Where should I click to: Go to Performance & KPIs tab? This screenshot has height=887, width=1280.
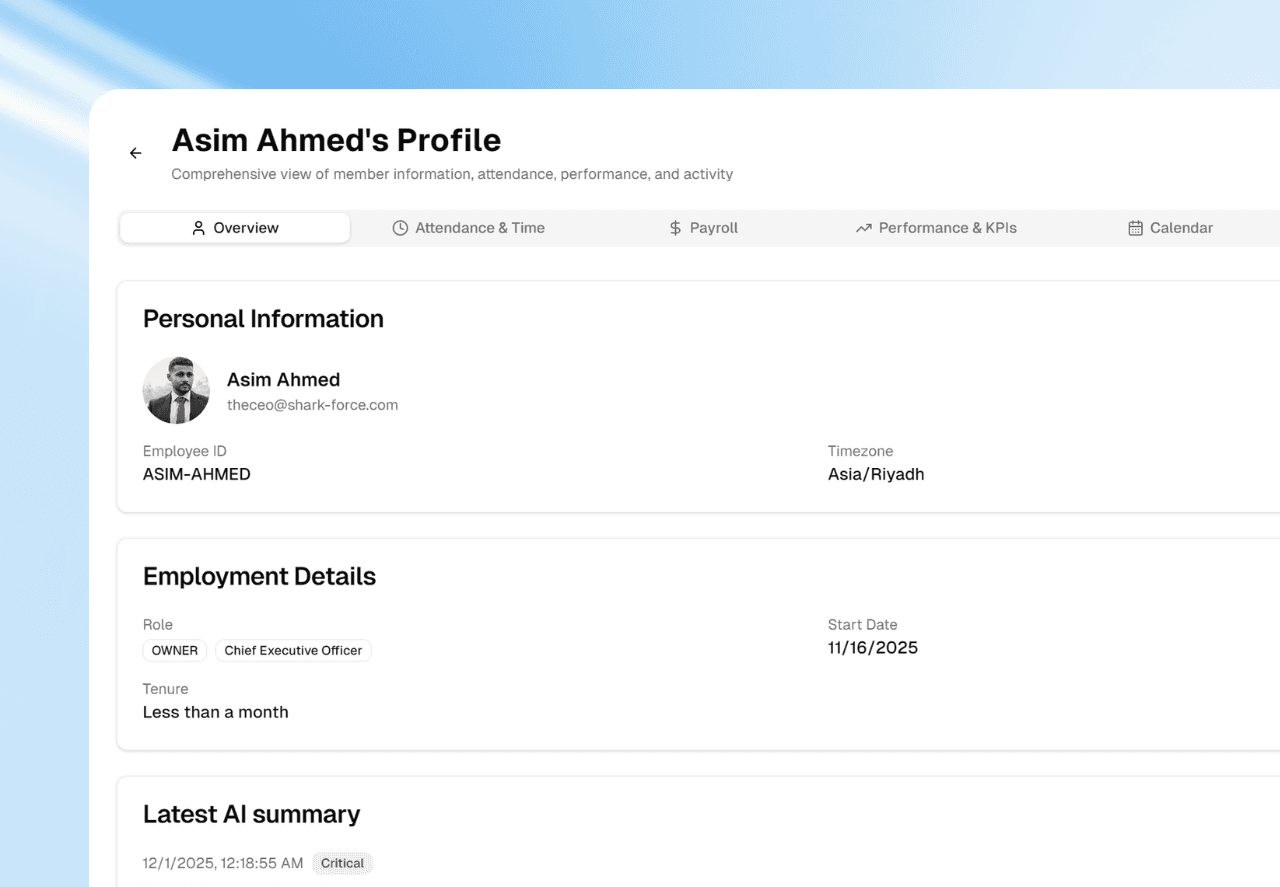[x=936, y=228]
